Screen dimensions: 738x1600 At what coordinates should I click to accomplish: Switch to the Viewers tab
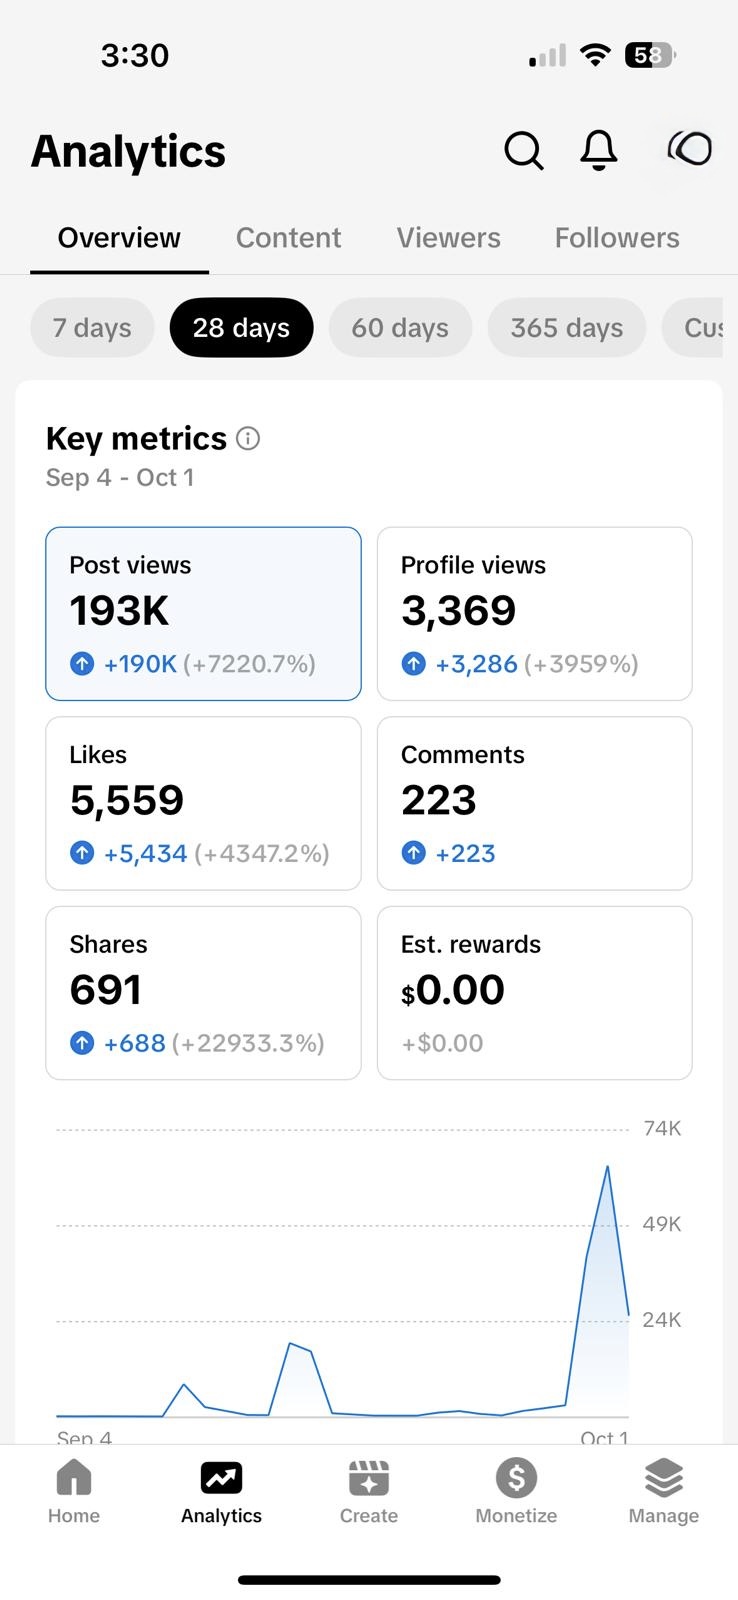coord(448,238)
